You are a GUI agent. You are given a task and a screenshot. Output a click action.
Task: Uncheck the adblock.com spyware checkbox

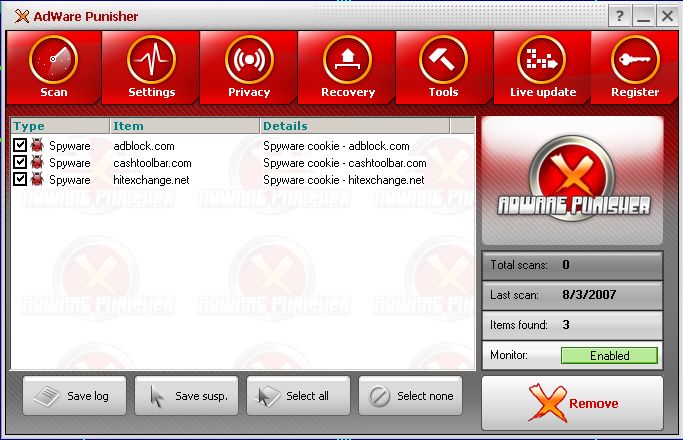click(20, 145)
